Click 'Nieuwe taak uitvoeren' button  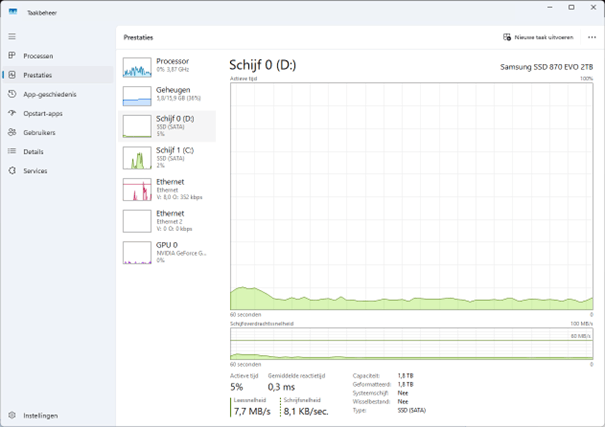click(x=538, y=37)
